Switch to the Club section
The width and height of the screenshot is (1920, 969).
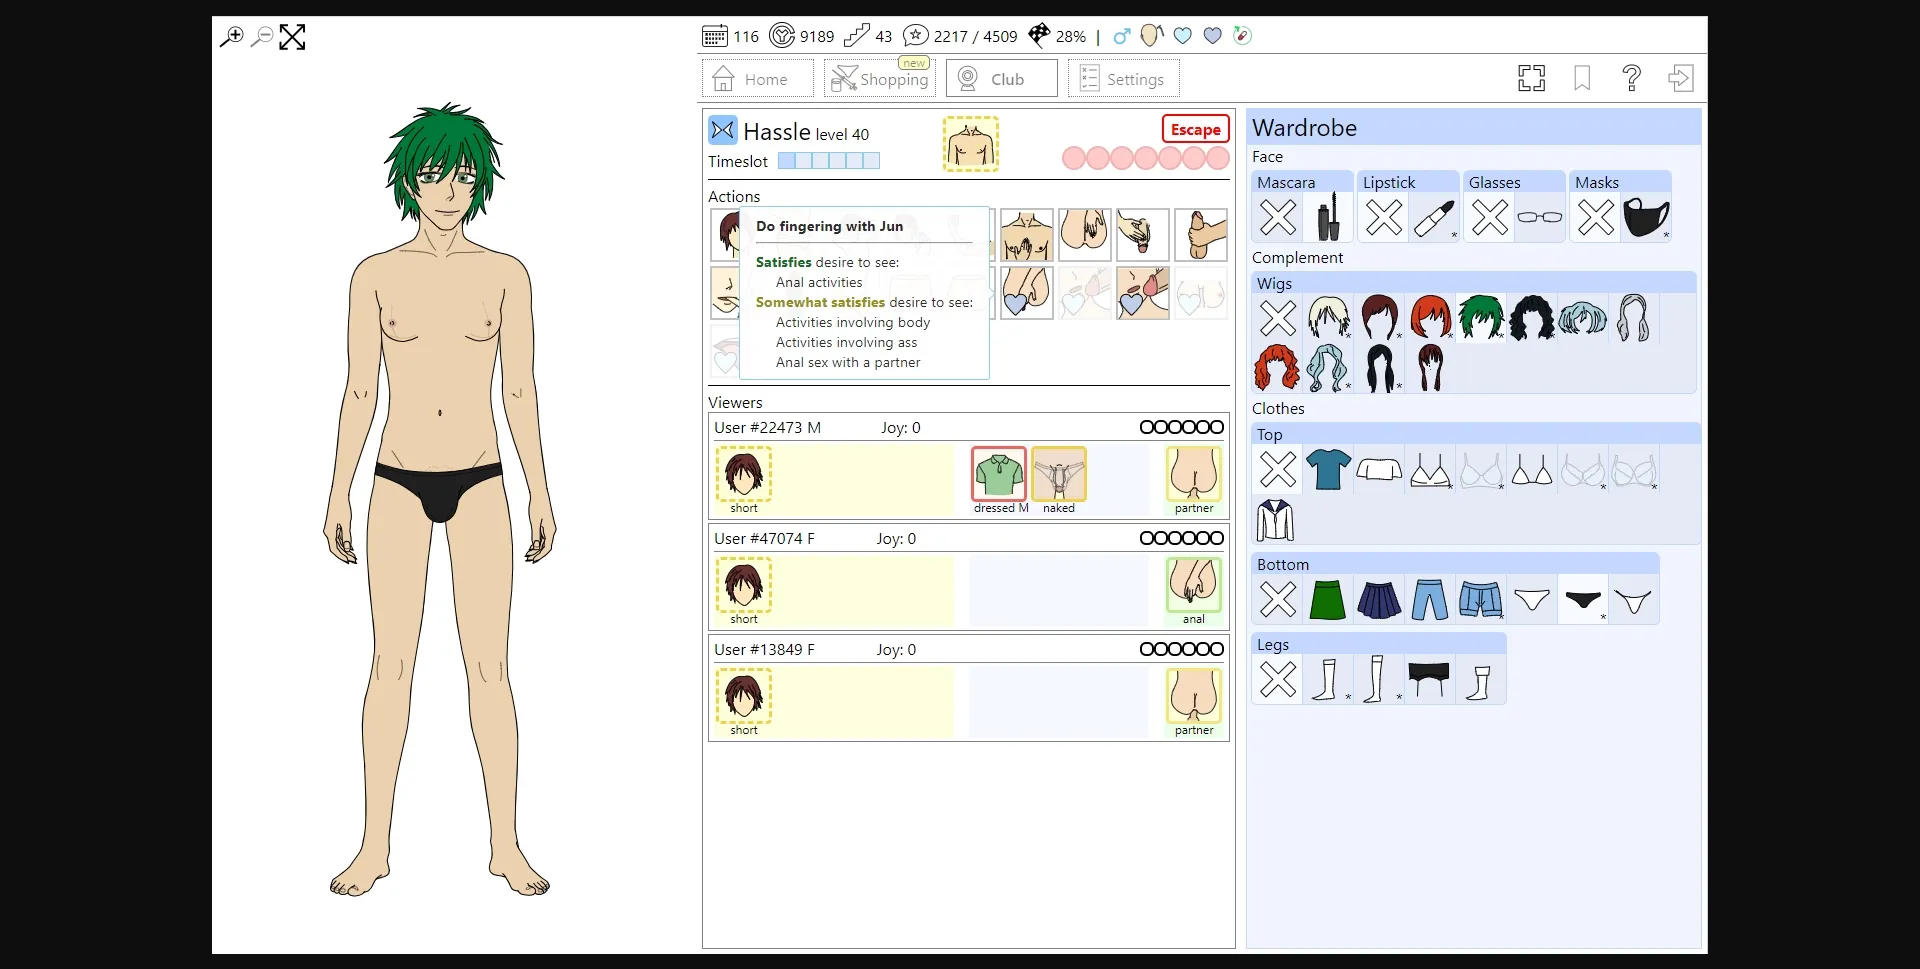pos(1000,78)
